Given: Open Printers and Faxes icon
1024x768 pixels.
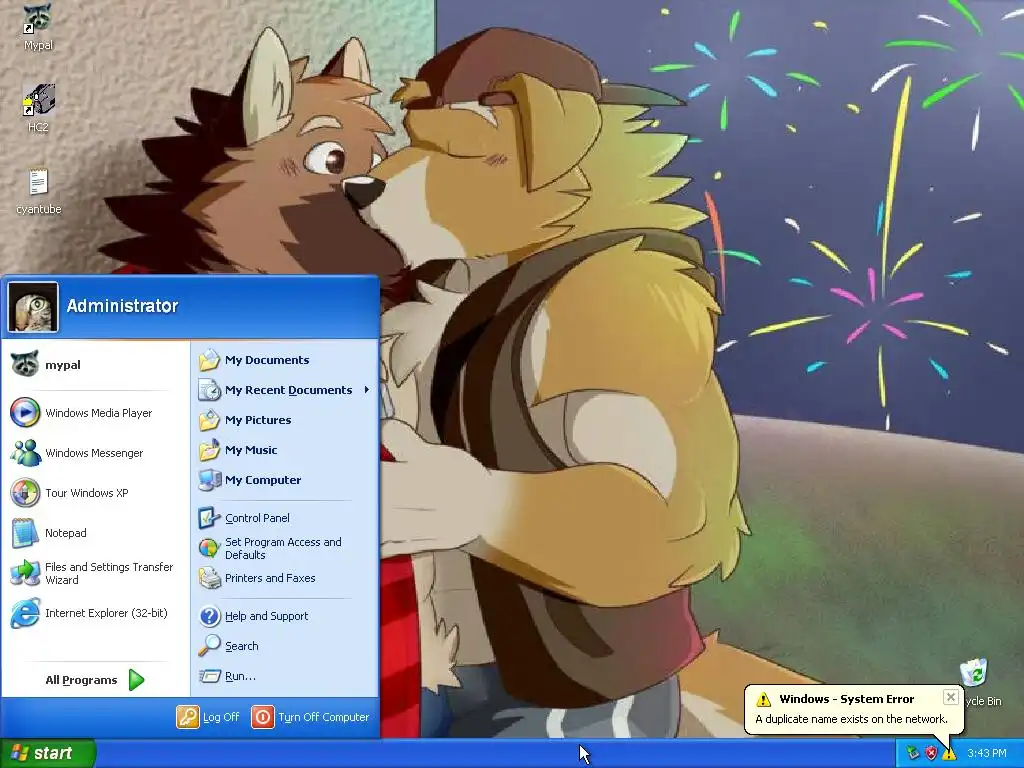Looking at the screenshot, I should pyautogui.click(x=209, y=578).
